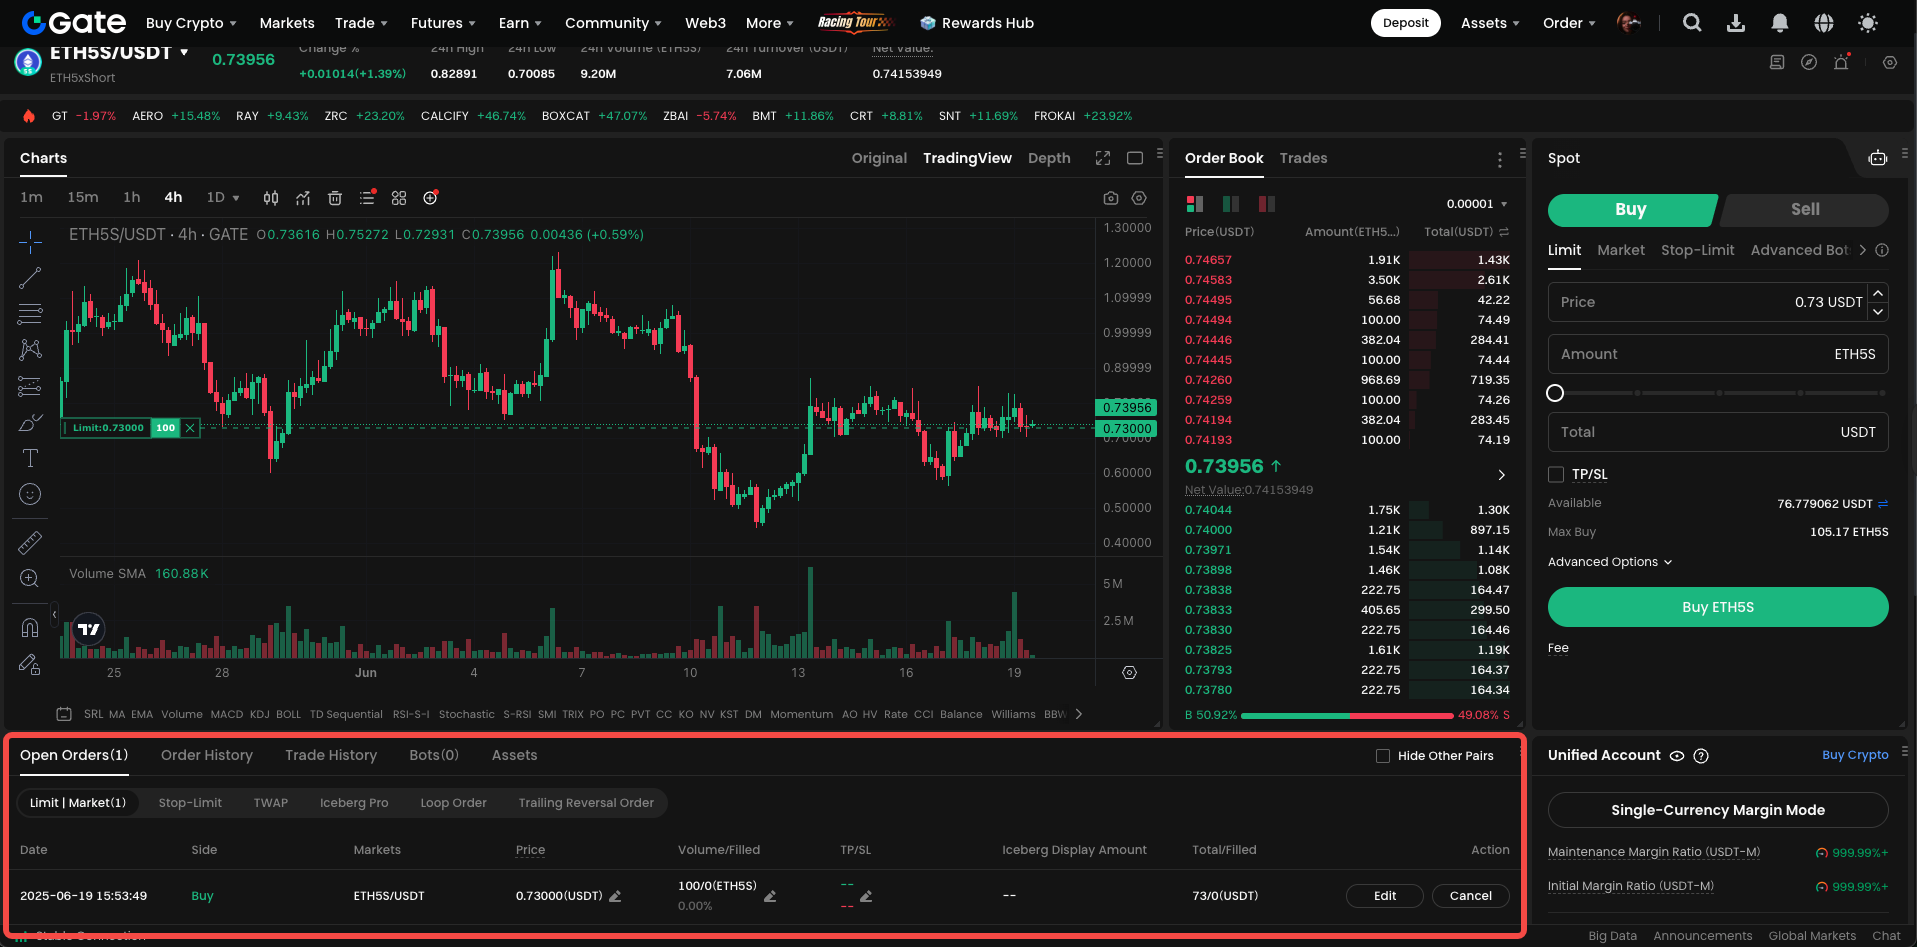Select the text annotation tool
Image resolution: width=1917 pixels, height=947 pixels.
[x=30, y=458]
